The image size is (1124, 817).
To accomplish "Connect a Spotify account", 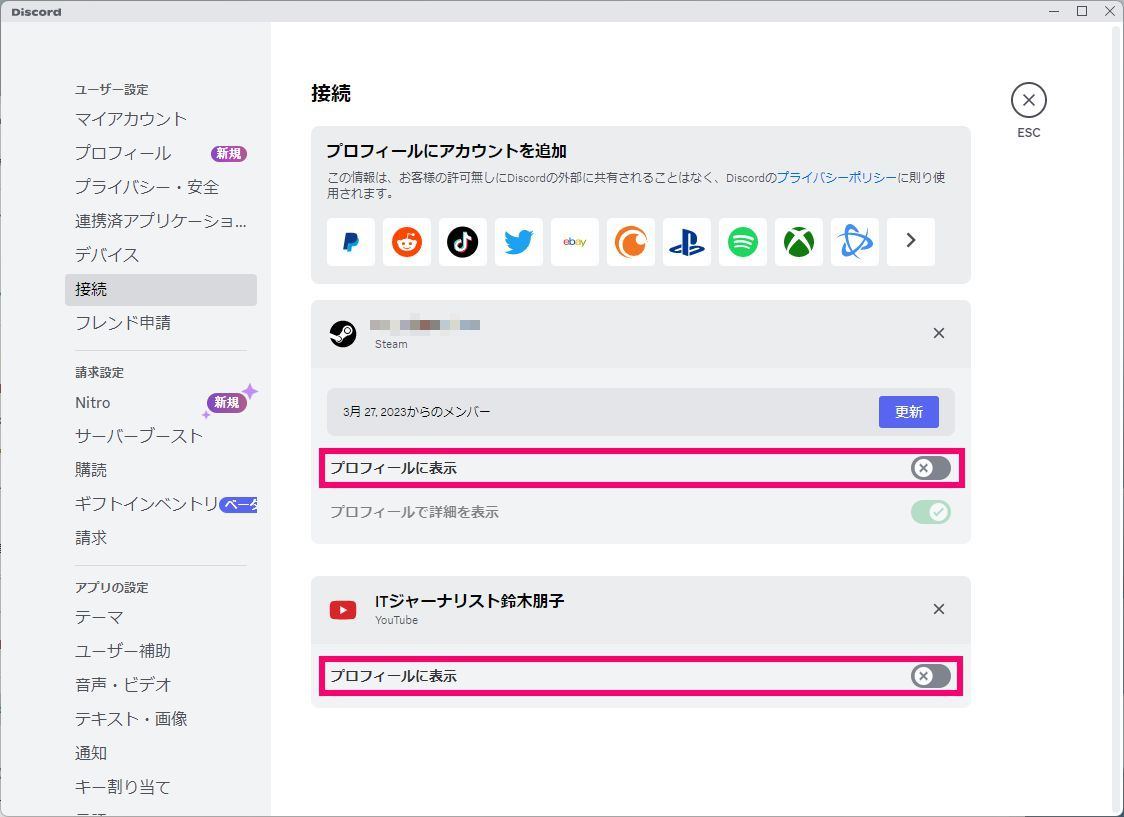I will [x=743, y=242].
